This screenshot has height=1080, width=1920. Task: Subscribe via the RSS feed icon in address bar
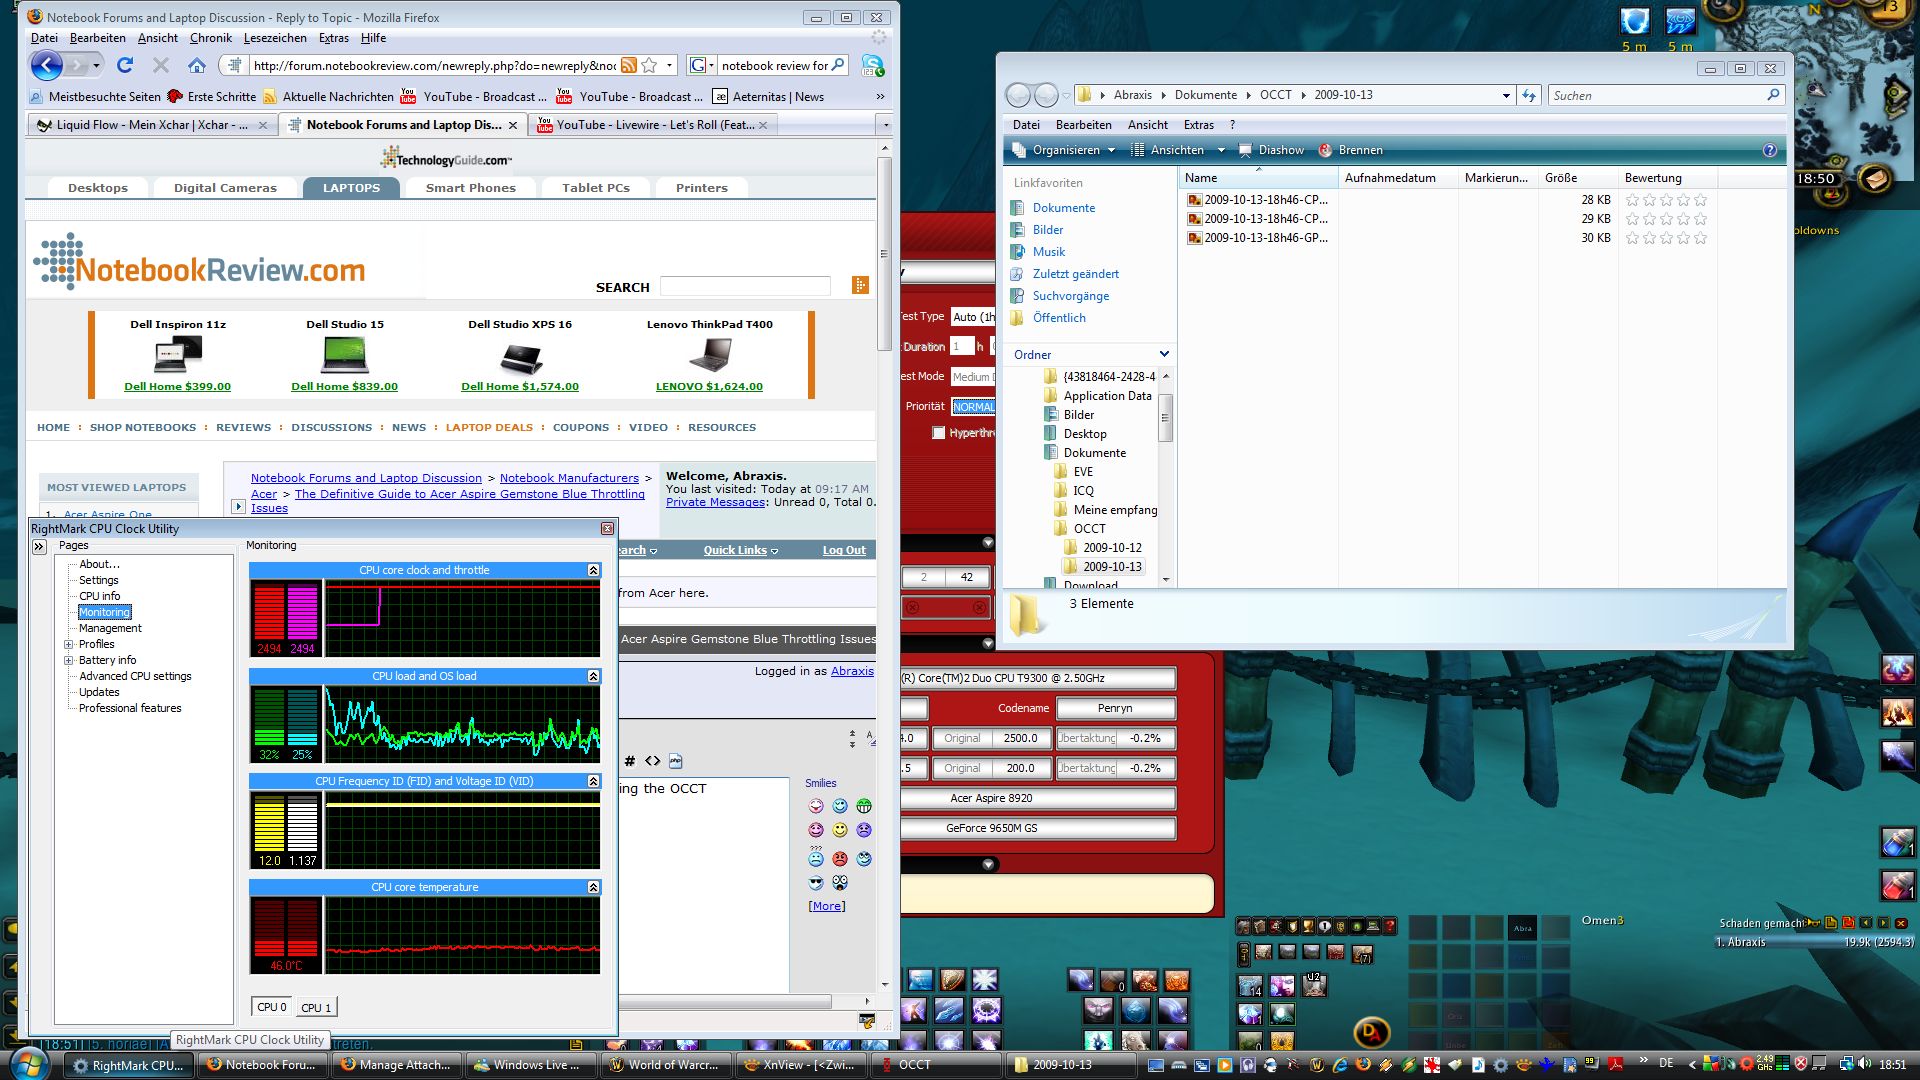tap(629, 66)
